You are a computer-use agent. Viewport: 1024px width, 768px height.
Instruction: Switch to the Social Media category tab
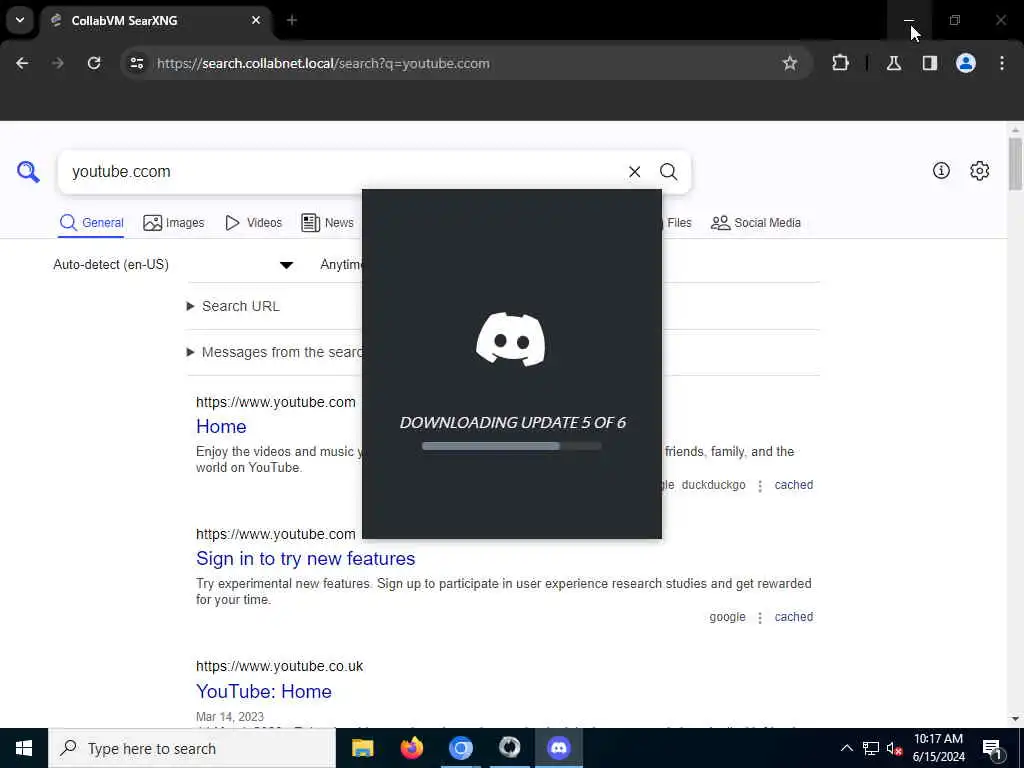pyautogui.click(x=756, y=223)
